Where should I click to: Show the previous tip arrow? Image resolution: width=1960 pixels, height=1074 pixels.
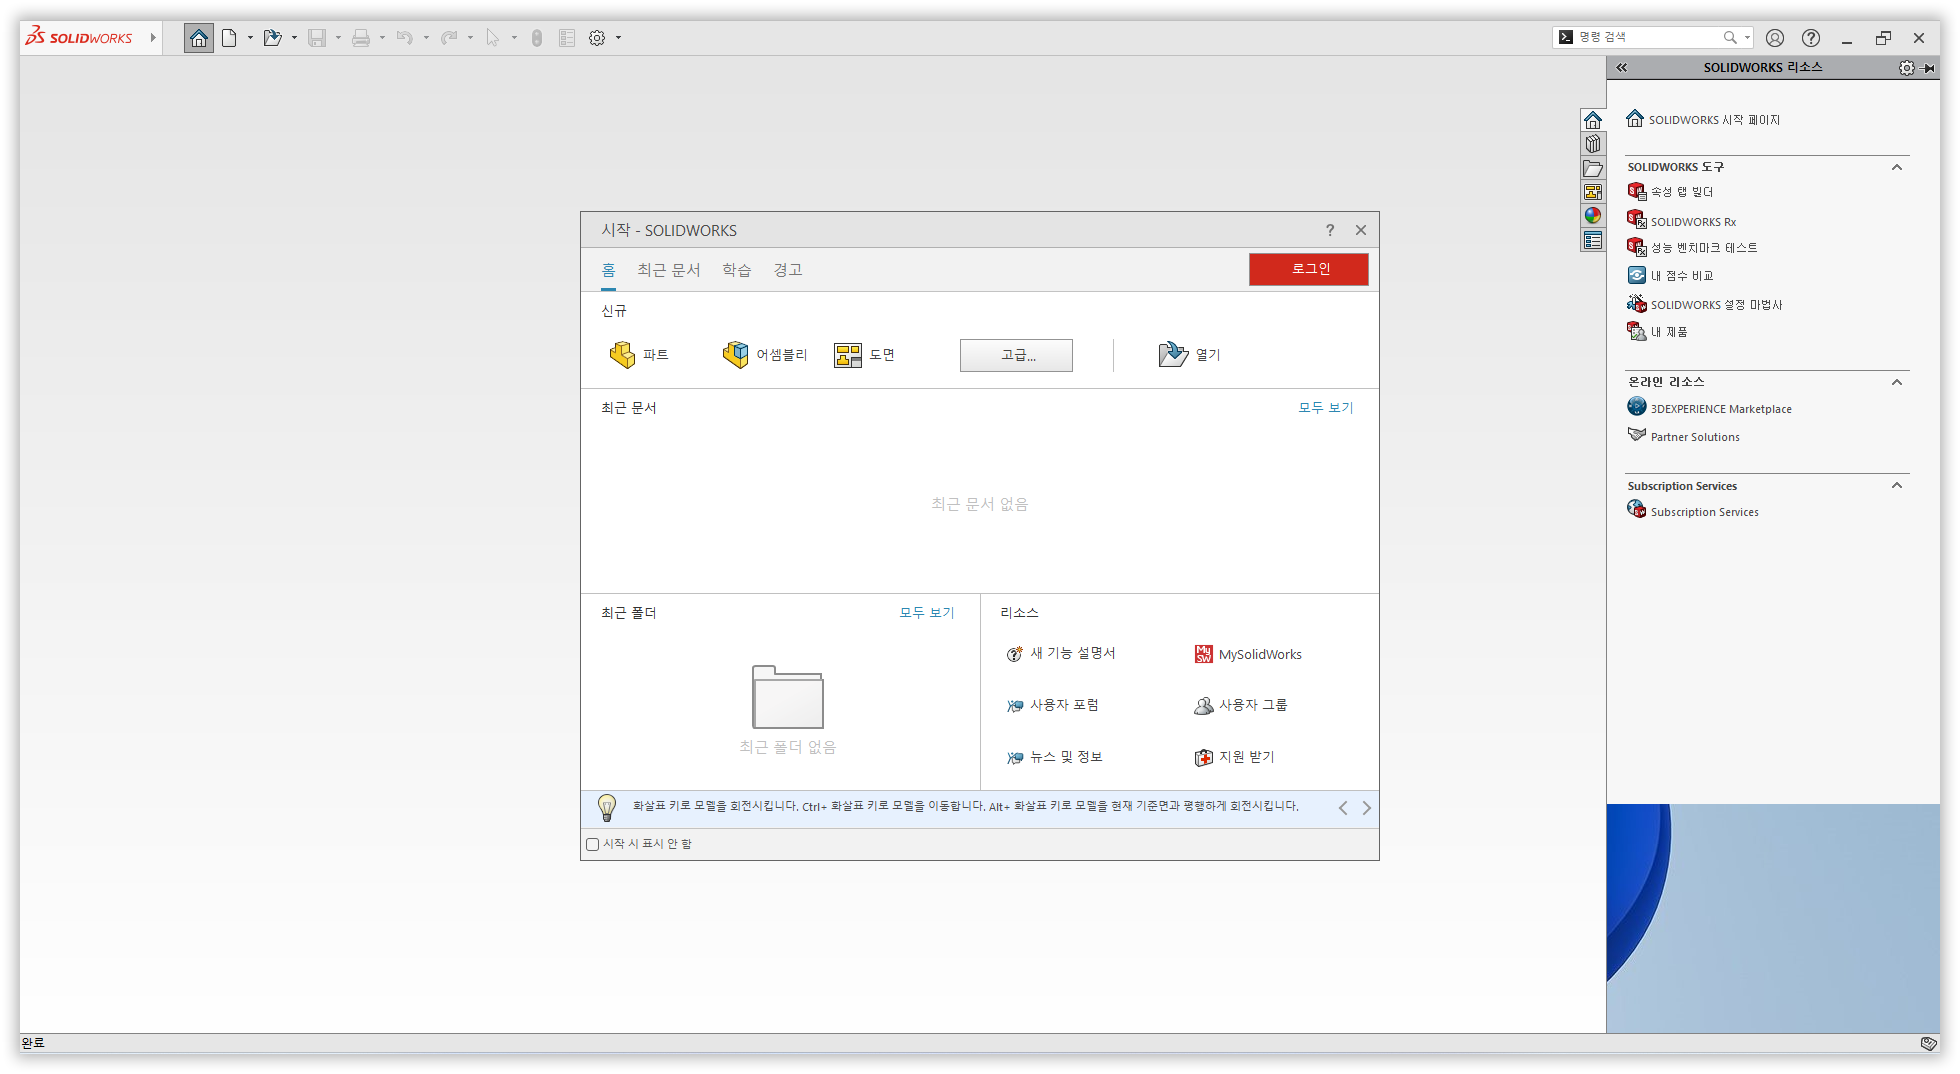coord(1343,808)
